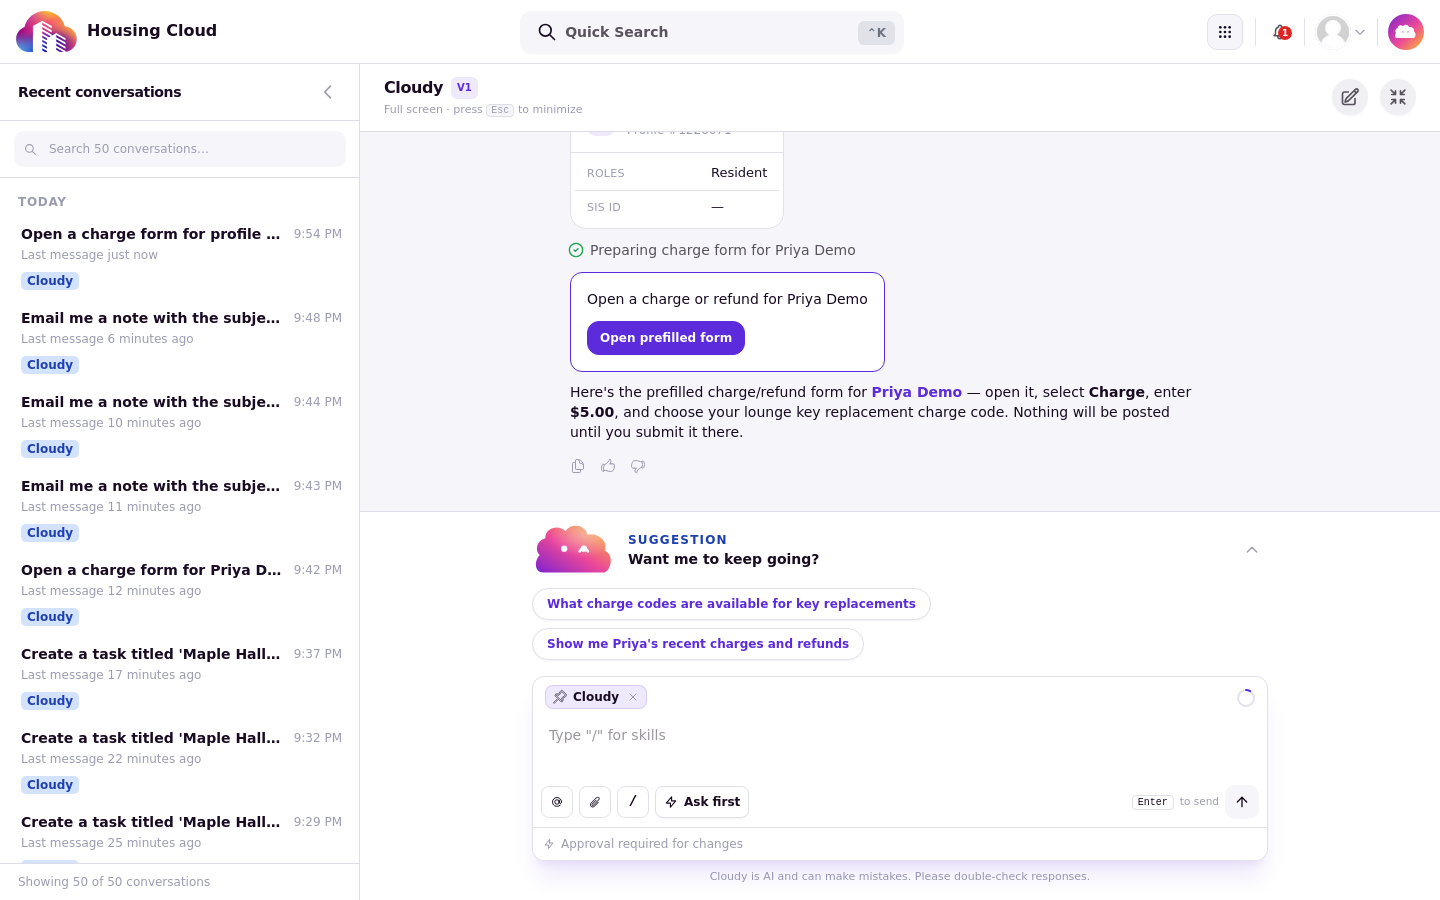The height and width of the screenshot is (900, 1440).
Task: Minimize full-screen chat with the collapse icon
Action: (1398, 97)
